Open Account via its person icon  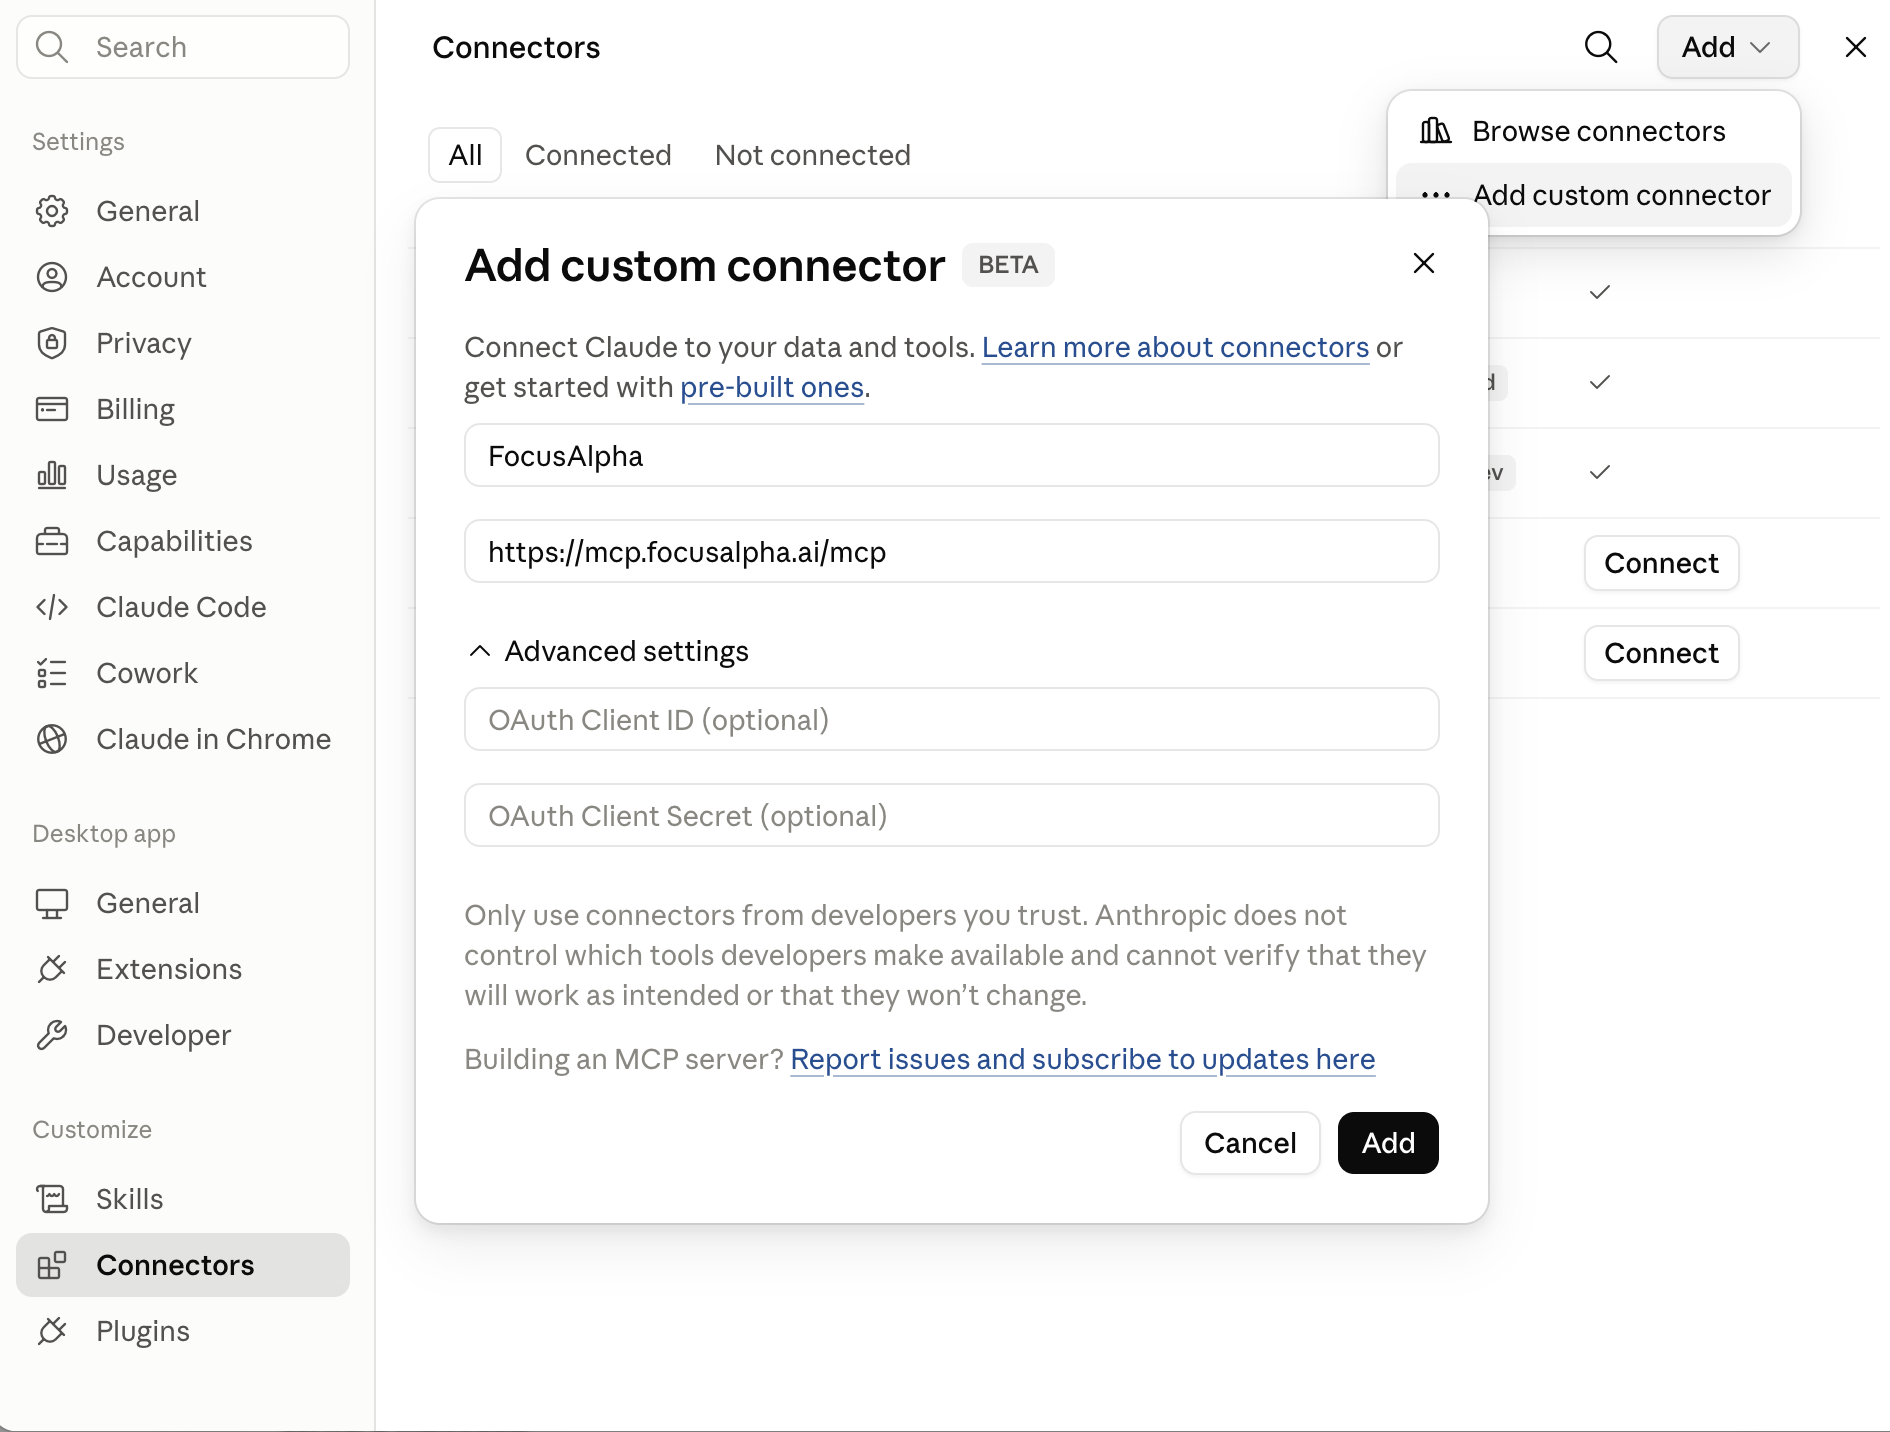tap(52, 277)
